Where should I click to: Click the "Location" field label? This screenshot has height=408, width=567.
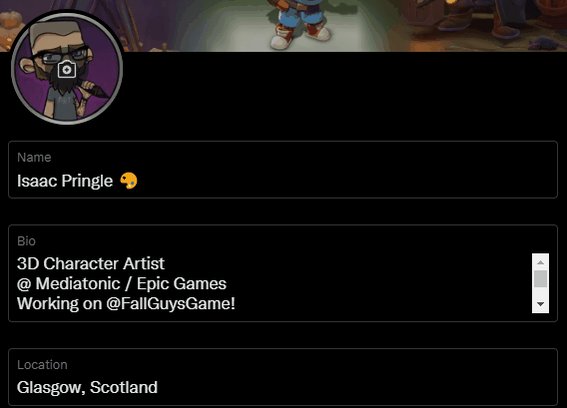click(x=42, y=365)
